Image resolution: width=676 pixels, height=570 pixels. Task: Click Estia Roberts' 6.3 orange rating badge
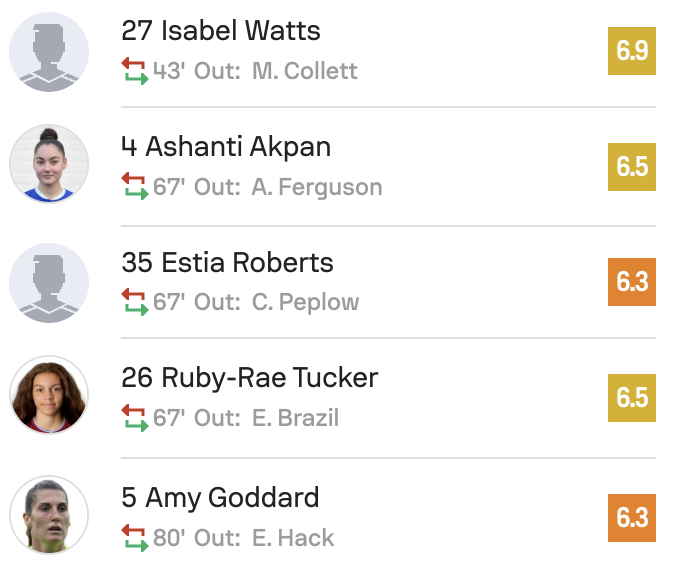(632, 282)
